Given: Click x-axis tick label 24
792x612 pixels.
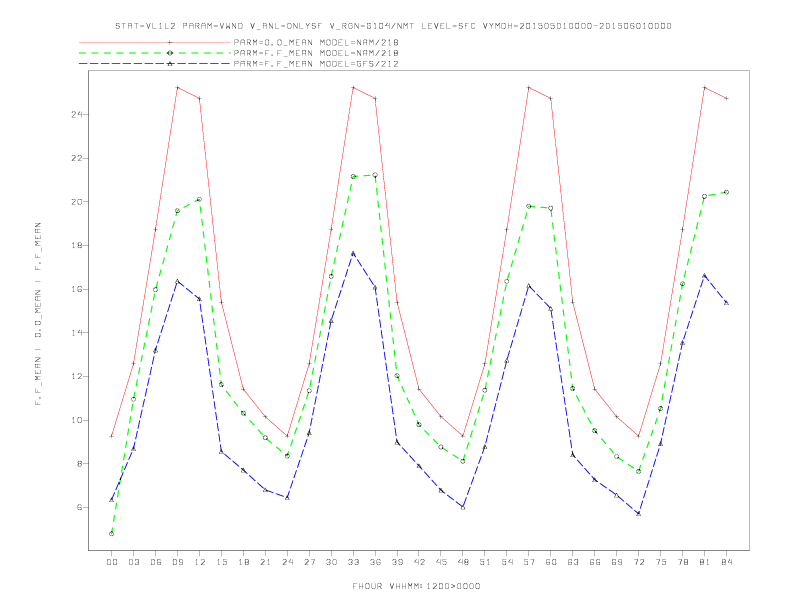Looking at the screenshot, I should click(287, 562).
